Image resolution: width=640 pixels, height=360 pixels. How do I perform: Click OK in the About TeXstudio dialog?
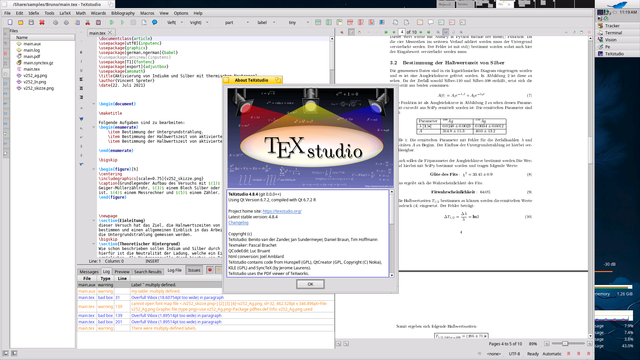(310, 284)
